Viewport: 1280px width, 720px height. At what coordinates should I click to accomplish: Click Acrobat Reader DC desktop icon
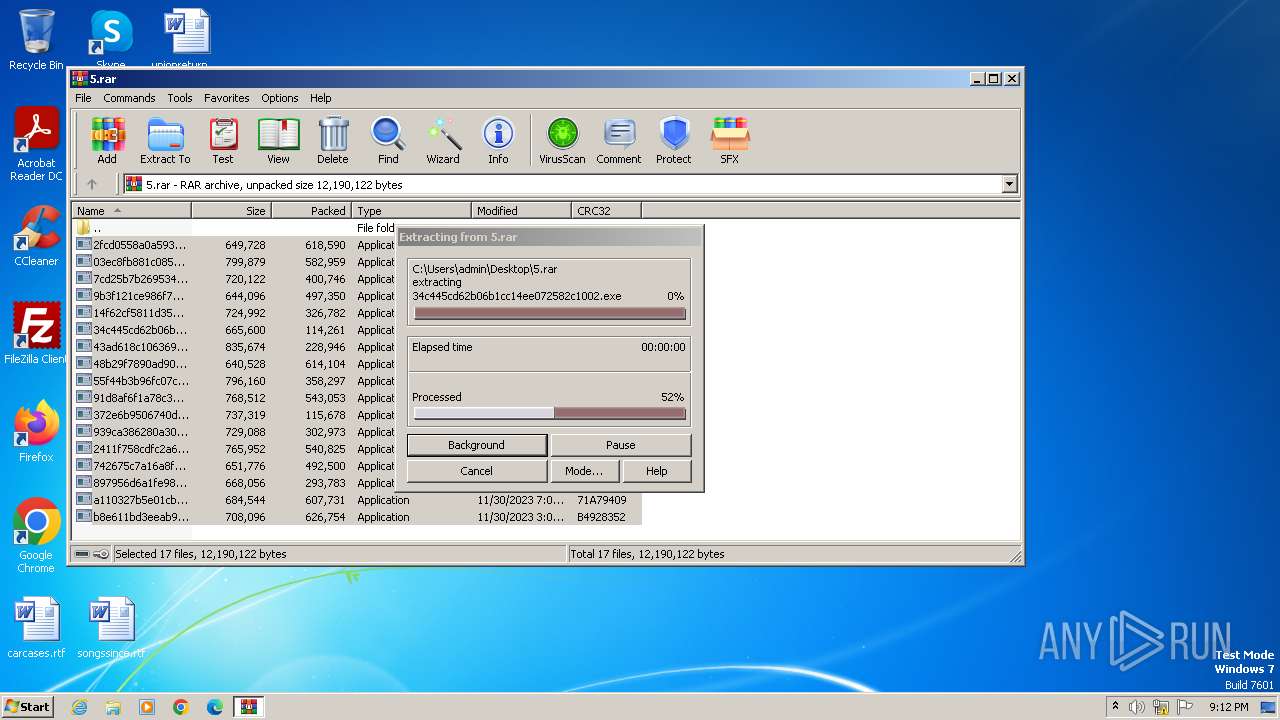coord(36,144)
